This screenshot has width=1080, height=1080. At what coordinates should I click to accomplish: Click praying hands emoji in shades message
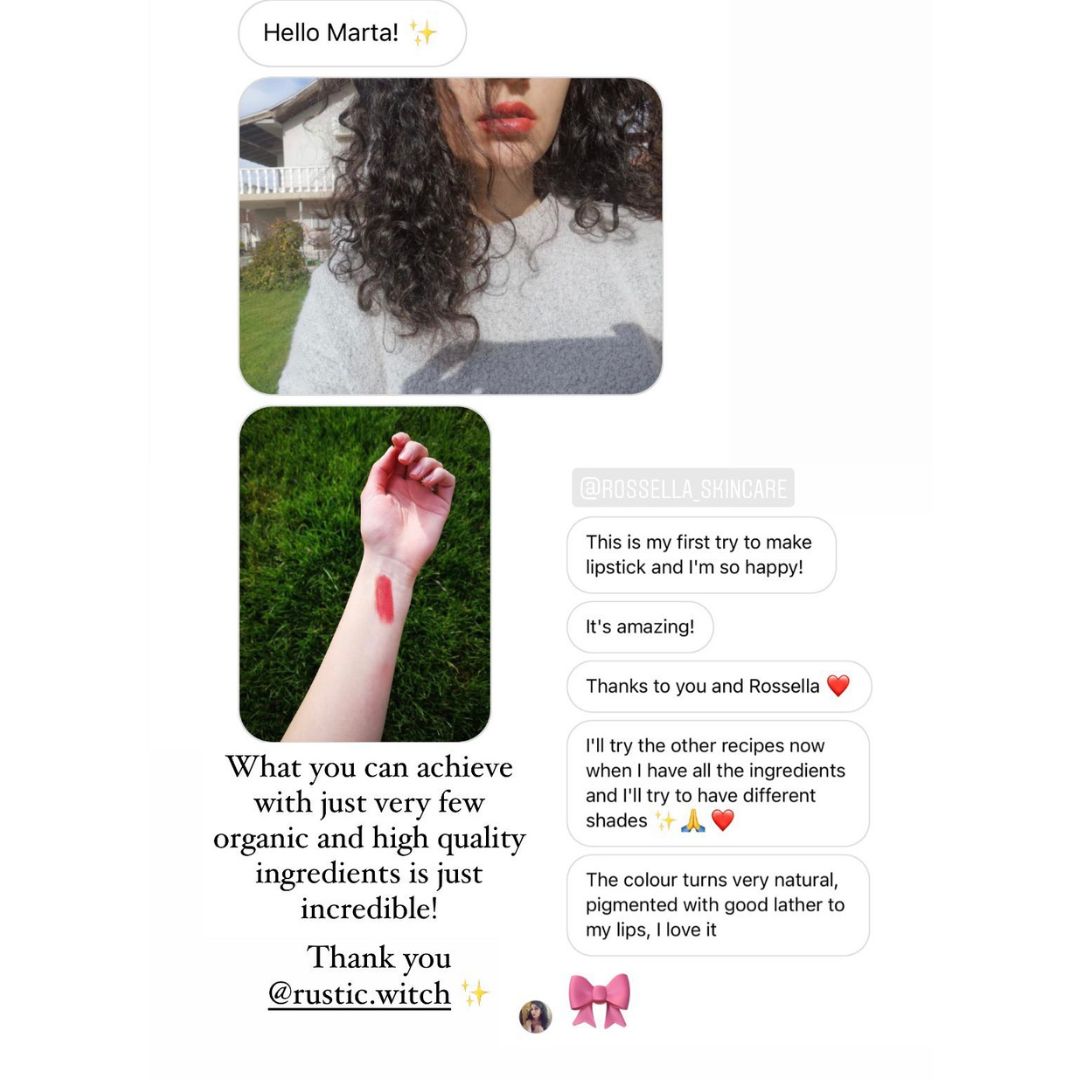pos(693,820)
